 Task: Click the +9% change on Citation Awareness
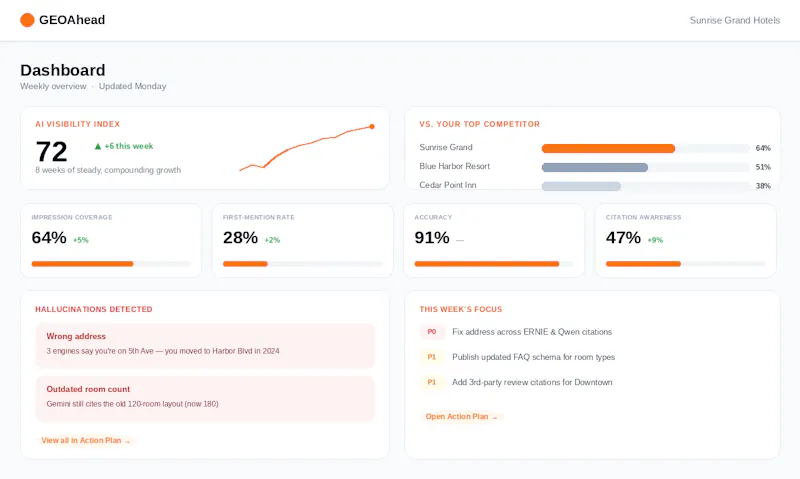pyautogui.click(x=655, y=240)
